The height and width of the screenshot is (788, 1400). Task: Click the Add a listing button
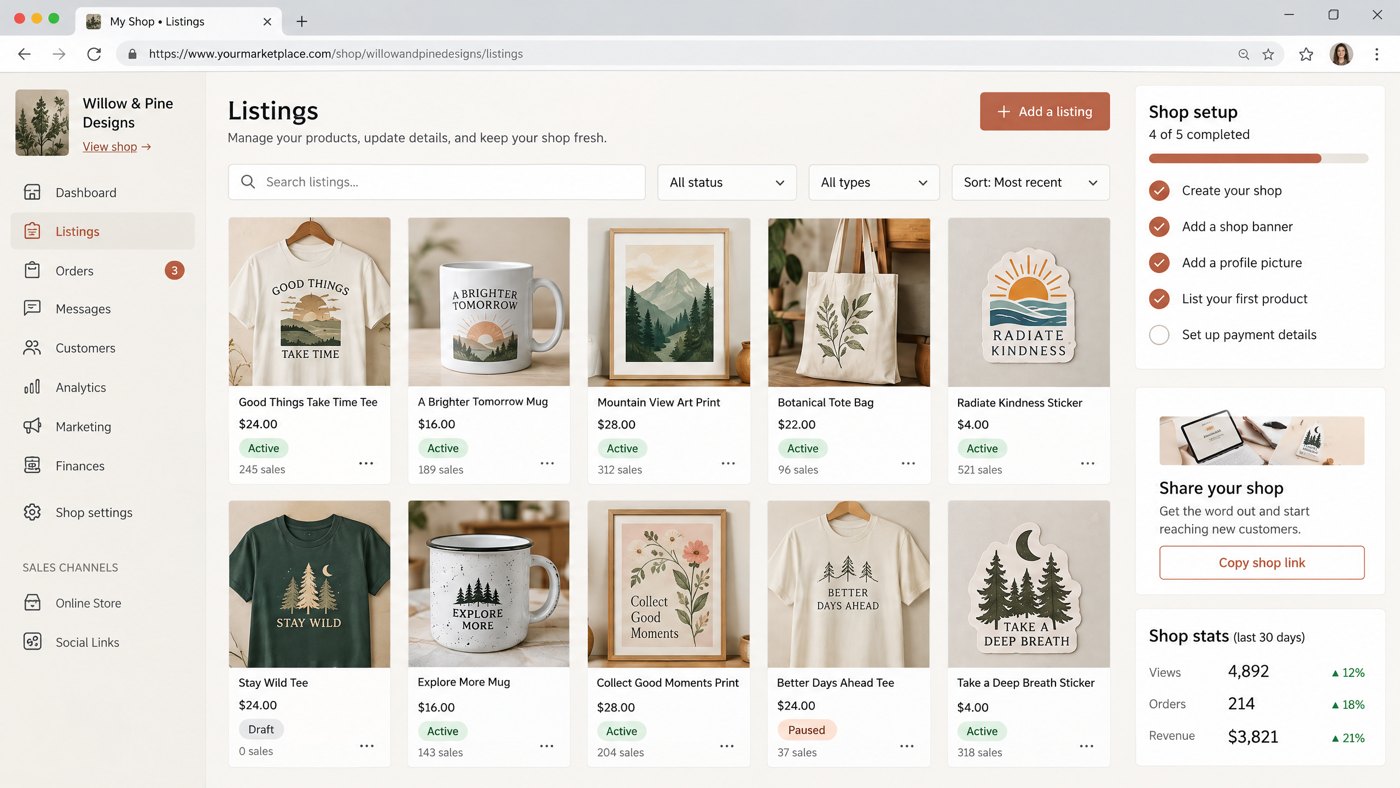(1045, 111)
